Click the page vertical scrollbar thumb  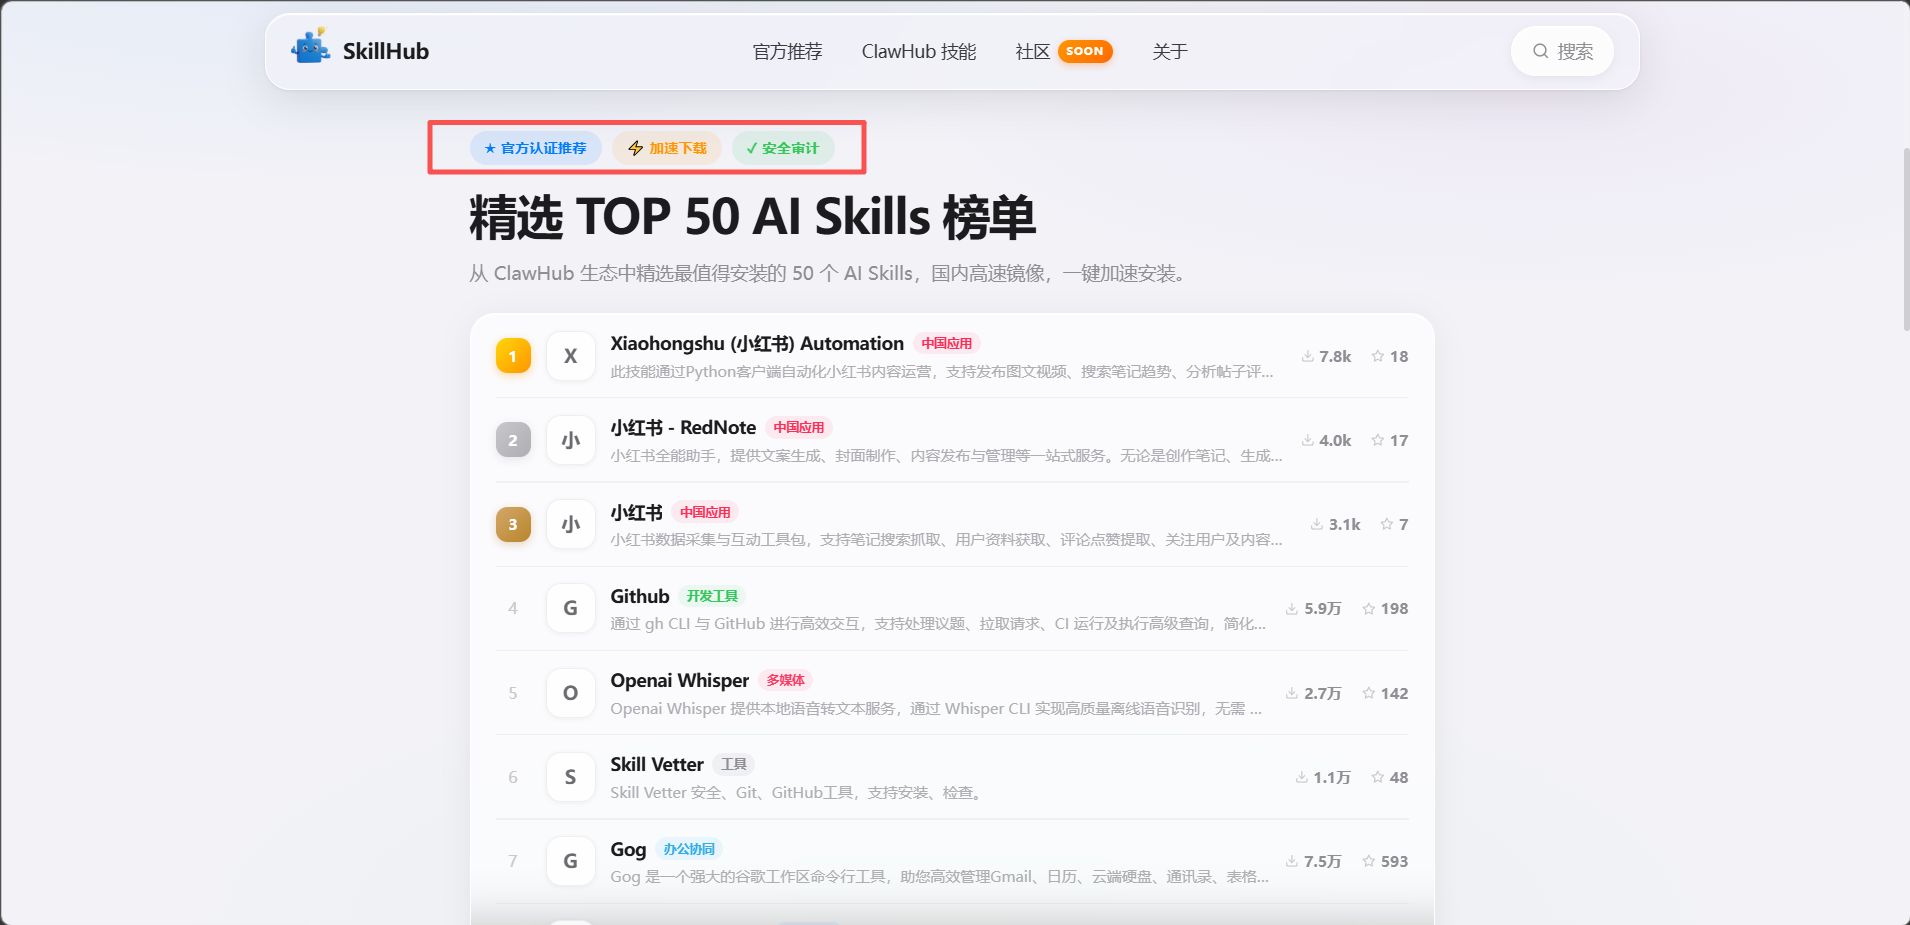click(x=1906, y=240)
